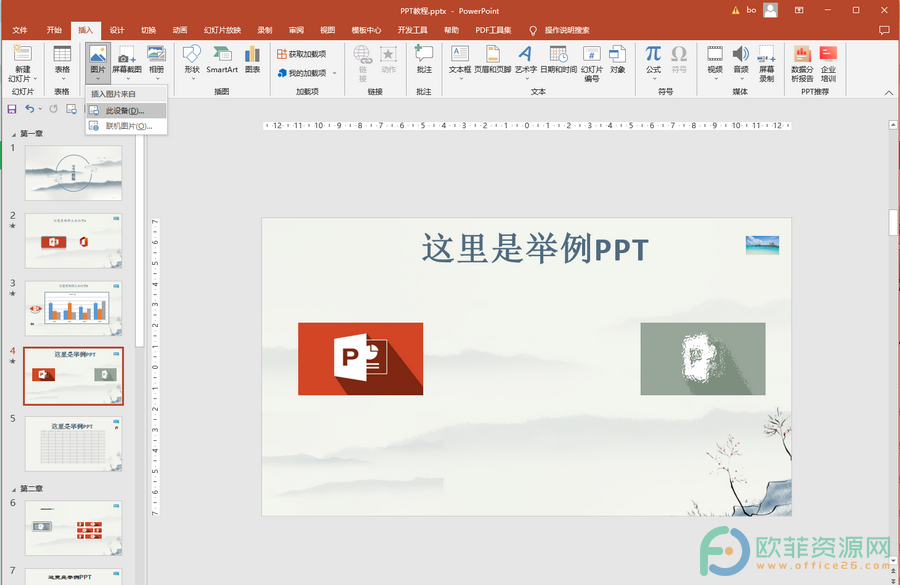Insert Header and Footer (页眉和页脚)
This screenshot has width=900, height=585.
click(x=492, y=60)
